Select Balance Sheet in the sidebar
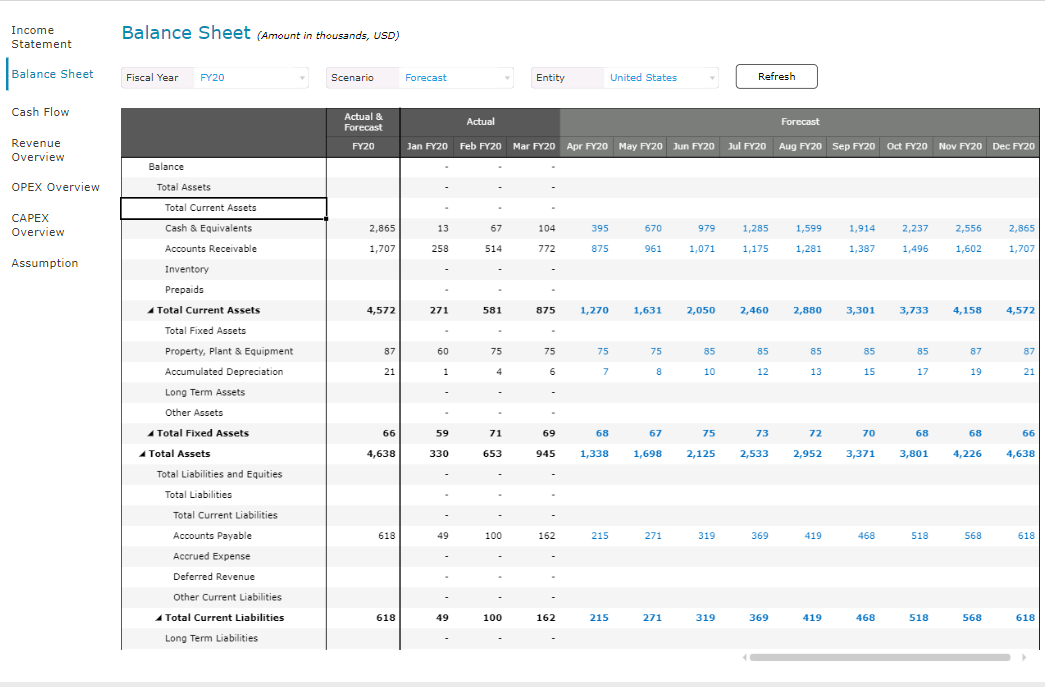 coord(50,74)
